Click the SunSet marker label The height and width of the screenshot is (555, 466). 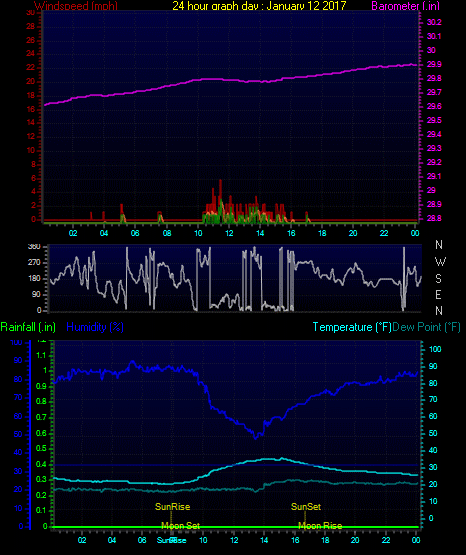(x=306, y=507)
